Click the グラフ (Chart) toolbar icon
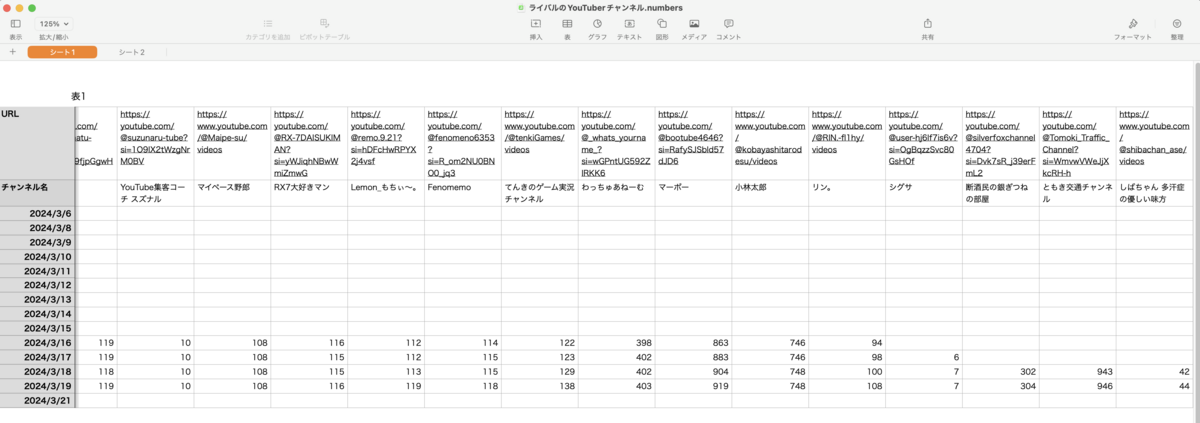1200x423 pixels. [597, 23]
